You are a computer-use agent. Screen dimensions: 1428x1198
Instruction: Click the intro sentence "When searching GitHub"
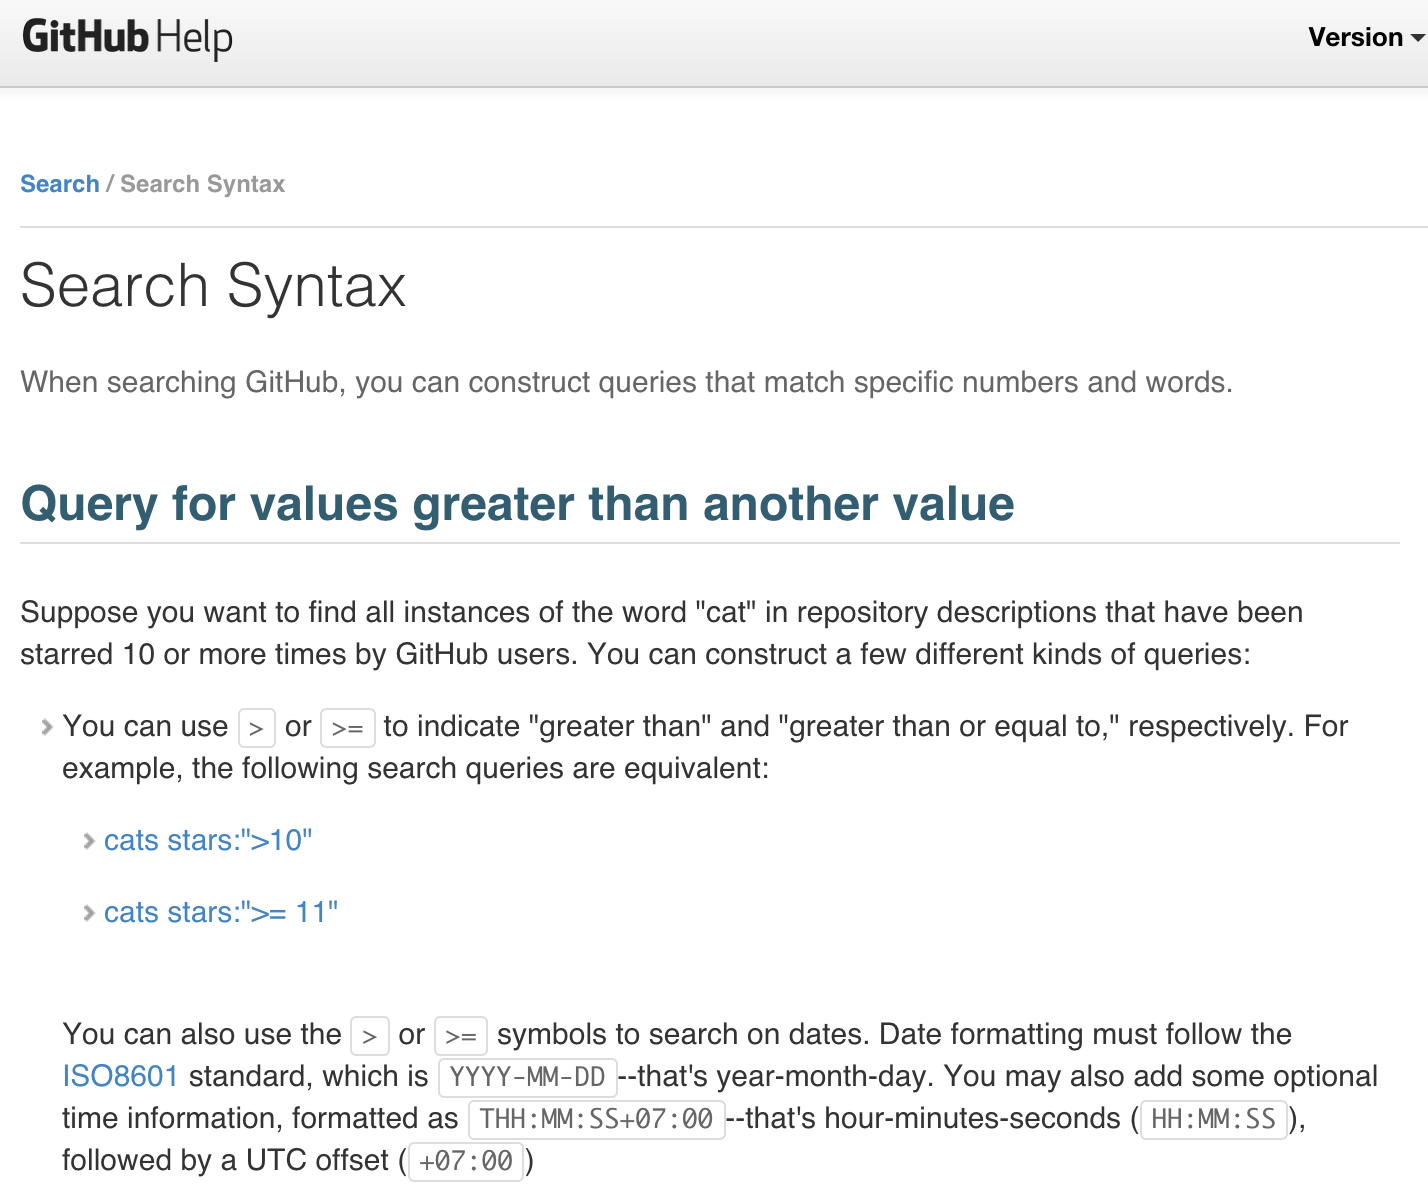(x=626, y=382)
